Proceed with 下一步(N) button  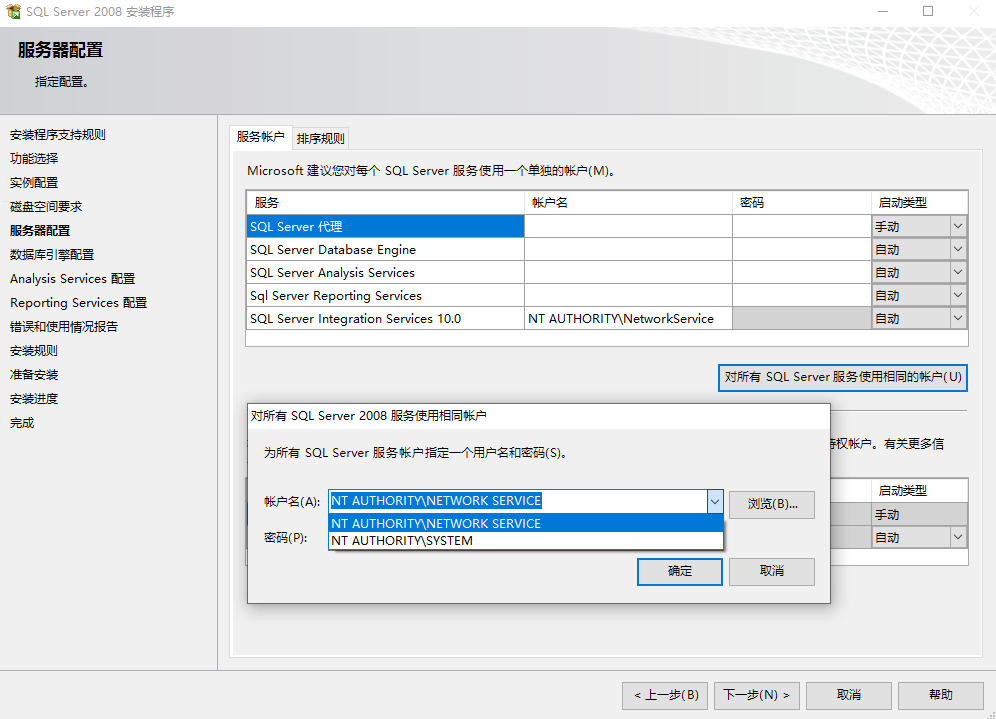[x=757, y=695]
